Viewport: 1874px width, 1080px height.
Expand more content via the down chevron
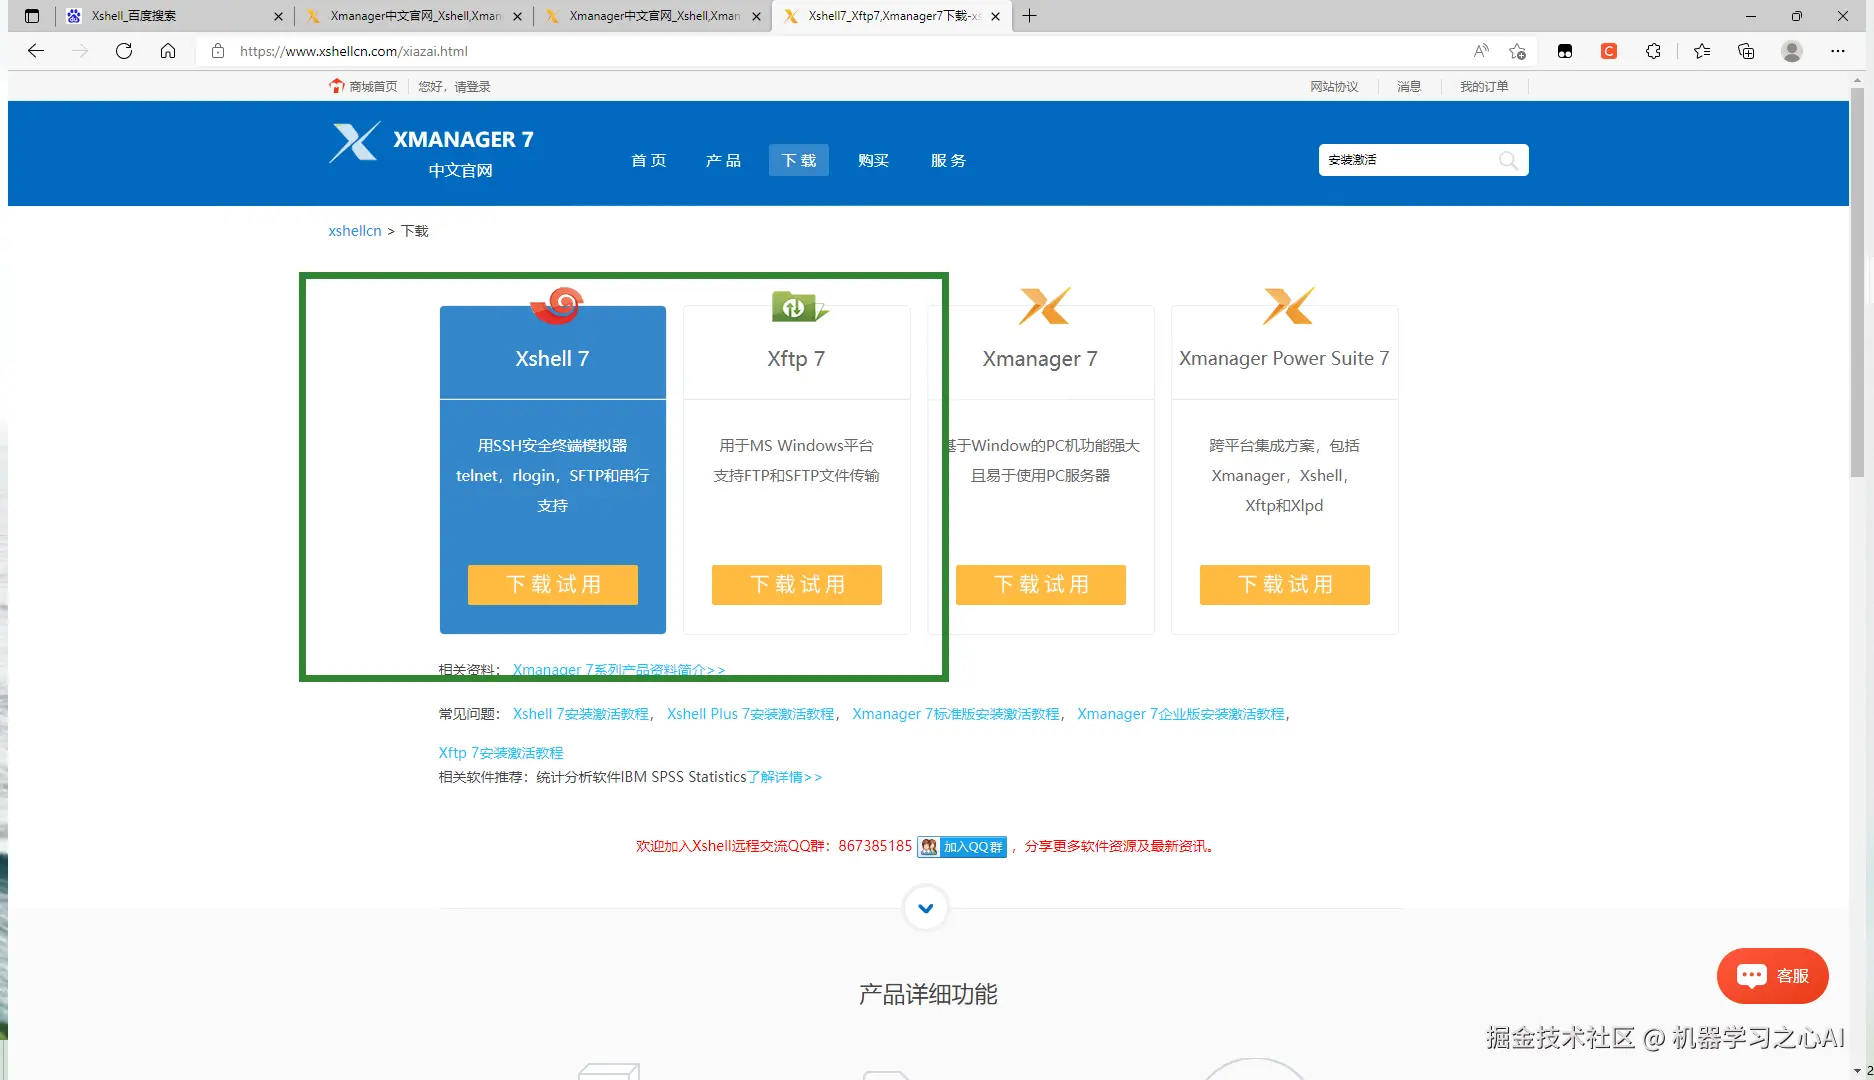pos(925,908)
